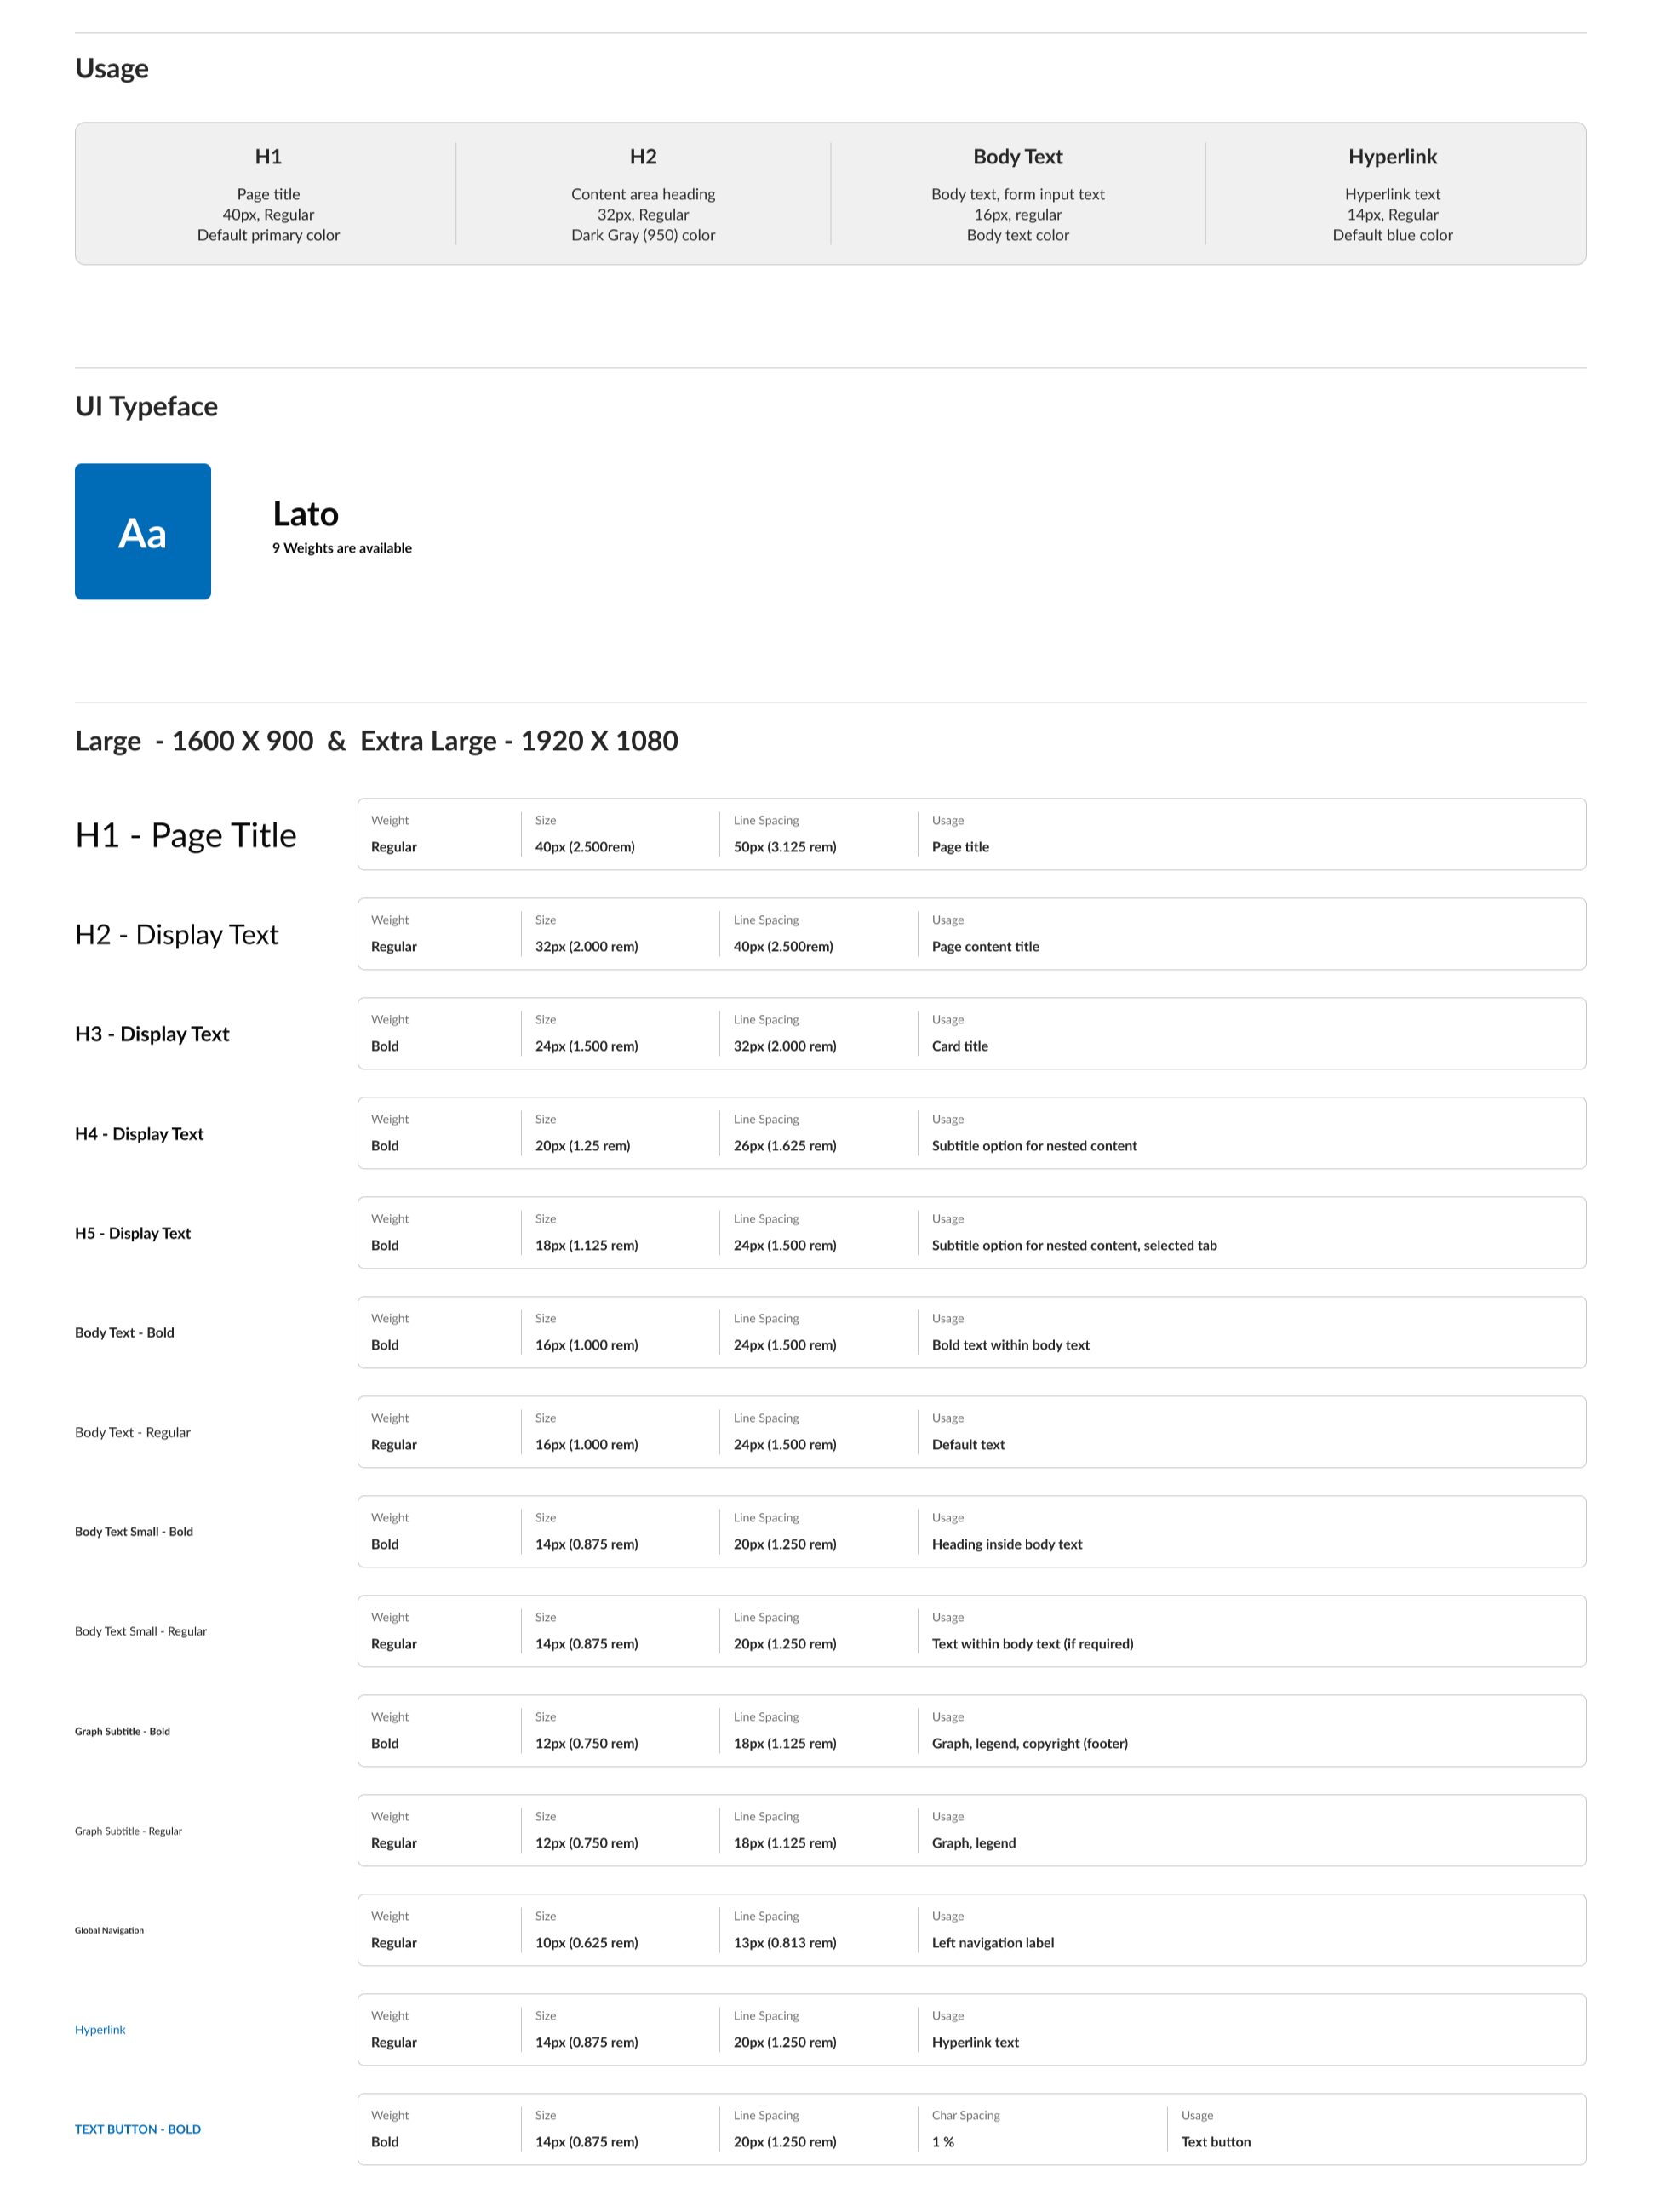Click the TEXT BUTTON - BOLD sample

click(138, 2129)
